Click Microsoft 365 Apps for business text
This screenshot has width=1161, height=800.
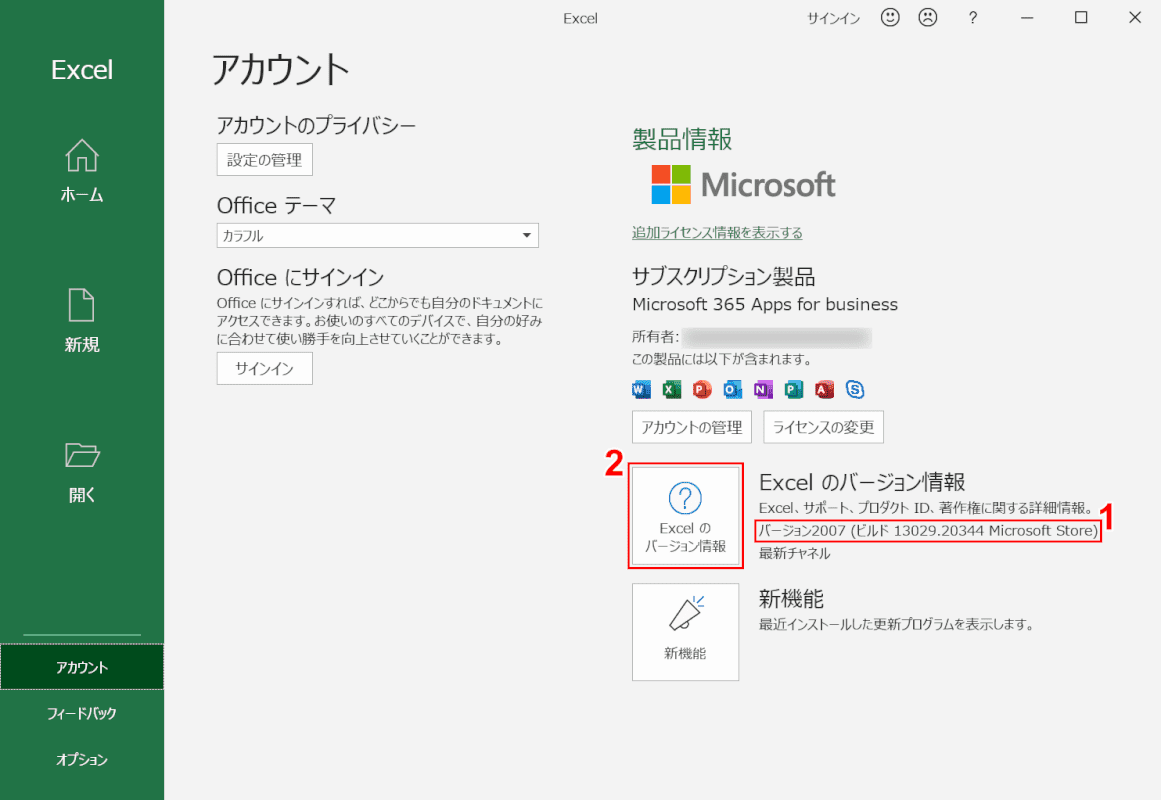(765, 304)
